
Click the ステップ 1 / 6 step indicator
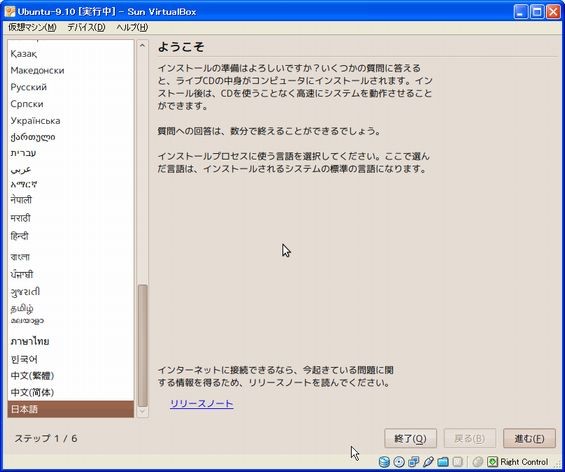point(46,438)
